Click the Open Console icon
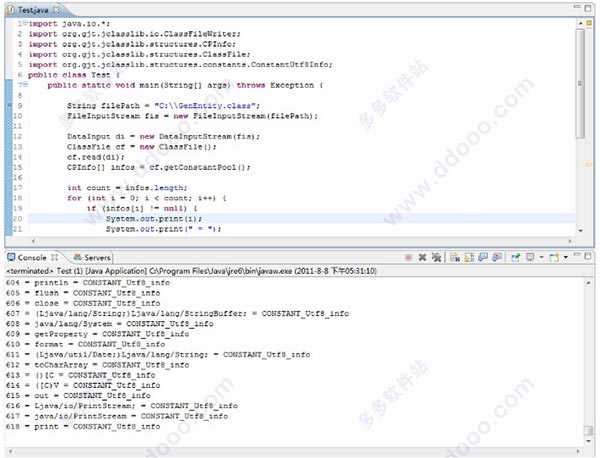The height and width of the screenshot is (458, 600). (x=555, y=257)
